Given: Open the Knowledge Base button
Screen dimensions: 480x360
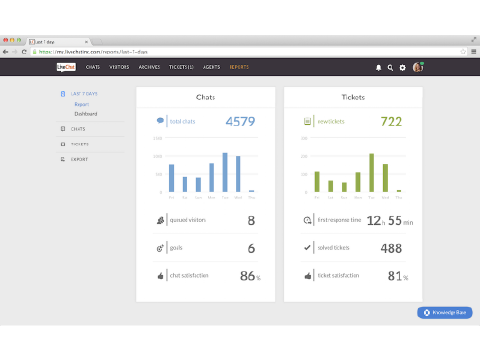Looking at the screenshot, I should [445, 313].
